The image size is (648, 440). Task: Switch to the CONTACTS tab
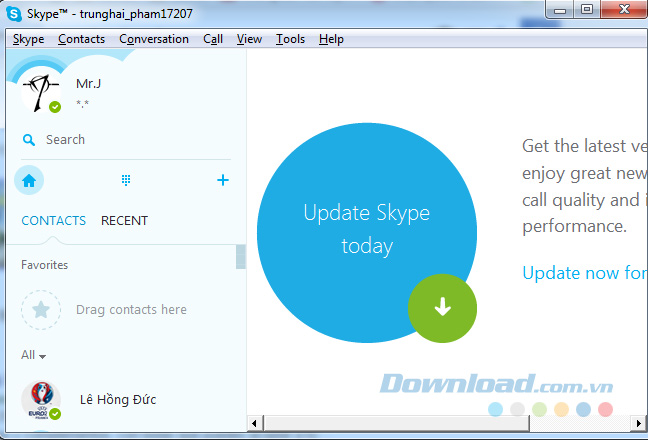tap(53, 221)
